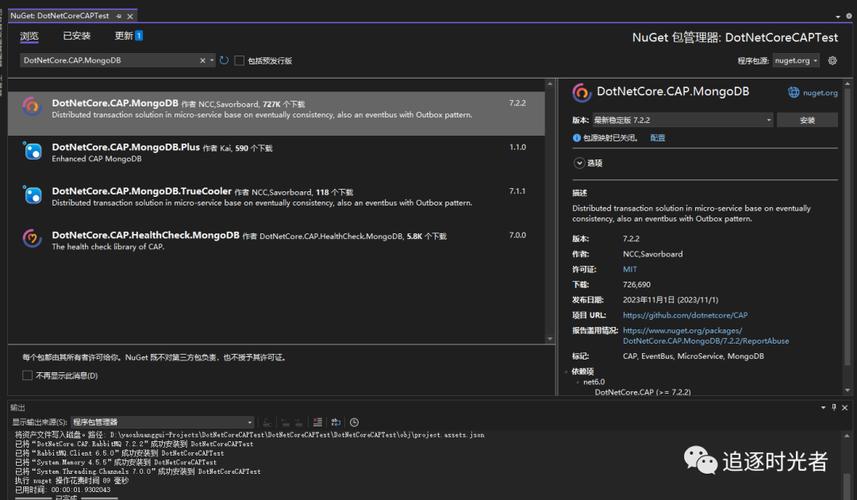
Task: Click the package list scroll-down arrow
Action: (550, 339)
